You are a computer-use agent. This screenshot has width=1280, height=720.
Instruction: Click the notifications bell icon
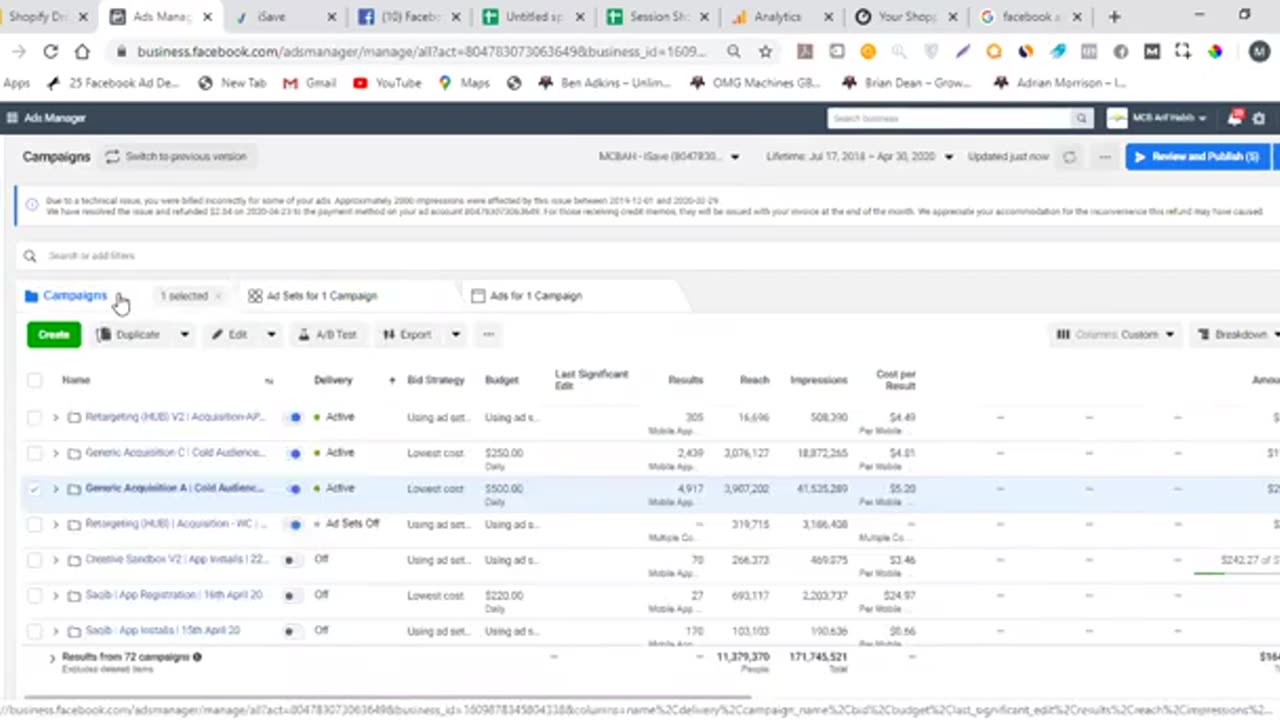1235,118
